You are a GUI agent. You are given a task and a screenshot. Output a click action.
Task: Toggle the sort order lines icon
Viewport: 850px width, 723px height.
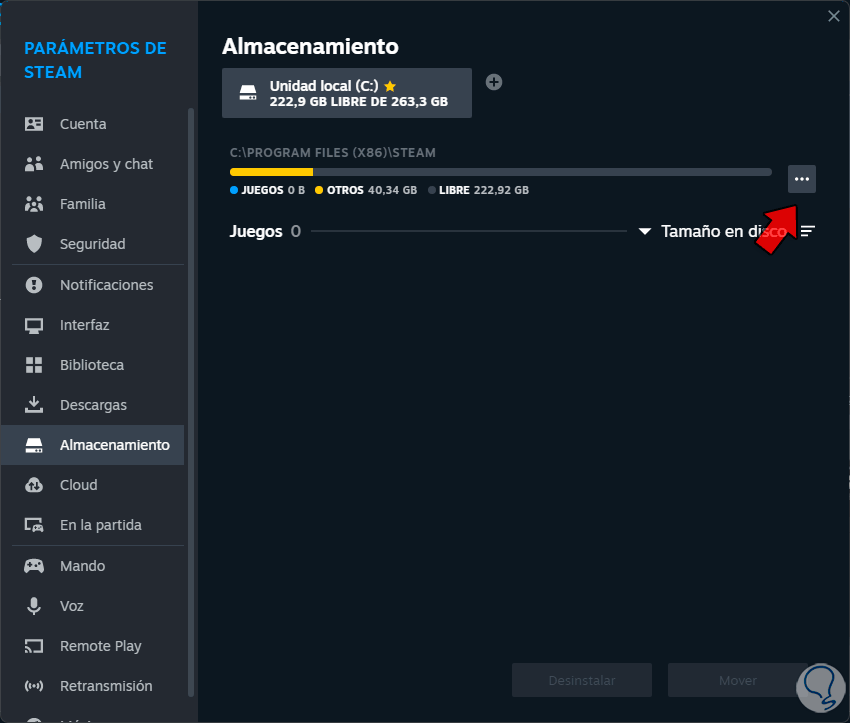[x=808, y=231]
